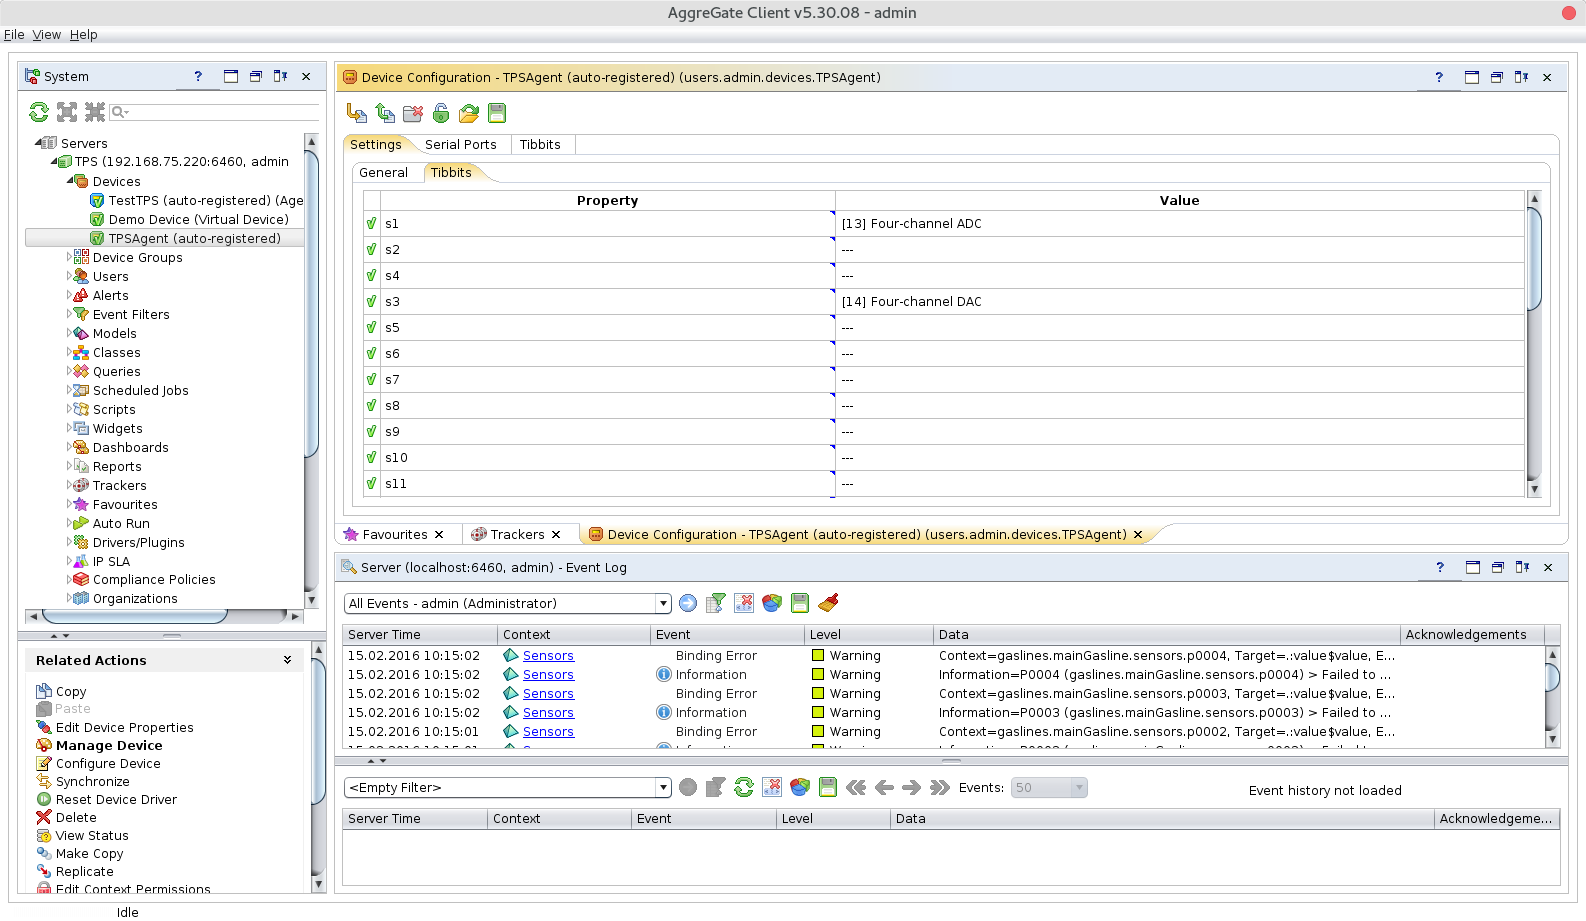Image resolution: width=1586 pixels, height=921 pixels.
Task: Toggle the check mark on row s6
Action: [372, 353]
